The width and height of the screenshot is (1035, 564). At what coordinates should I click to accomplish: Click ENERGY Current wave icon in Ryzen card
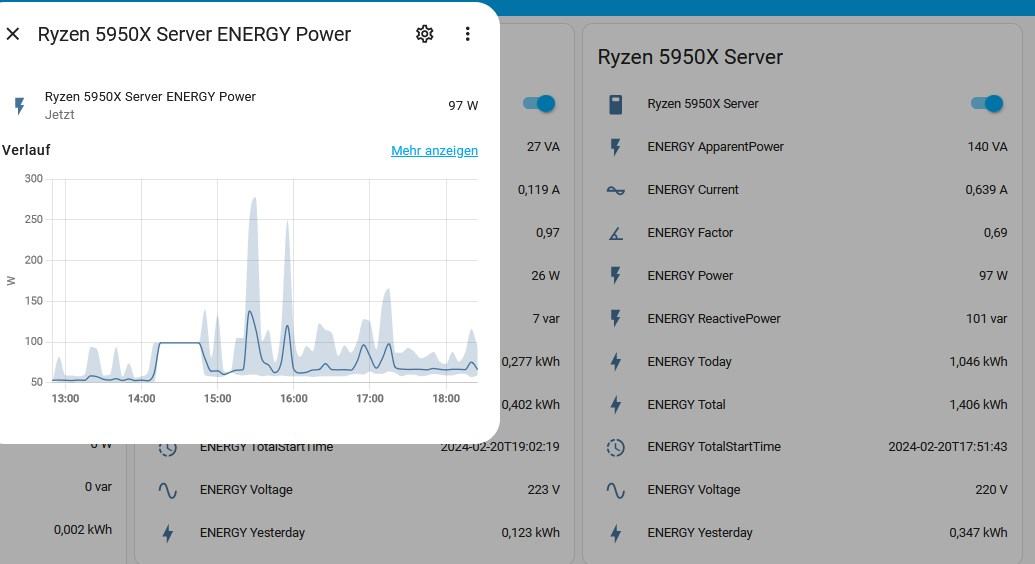[x=615, y=190]
